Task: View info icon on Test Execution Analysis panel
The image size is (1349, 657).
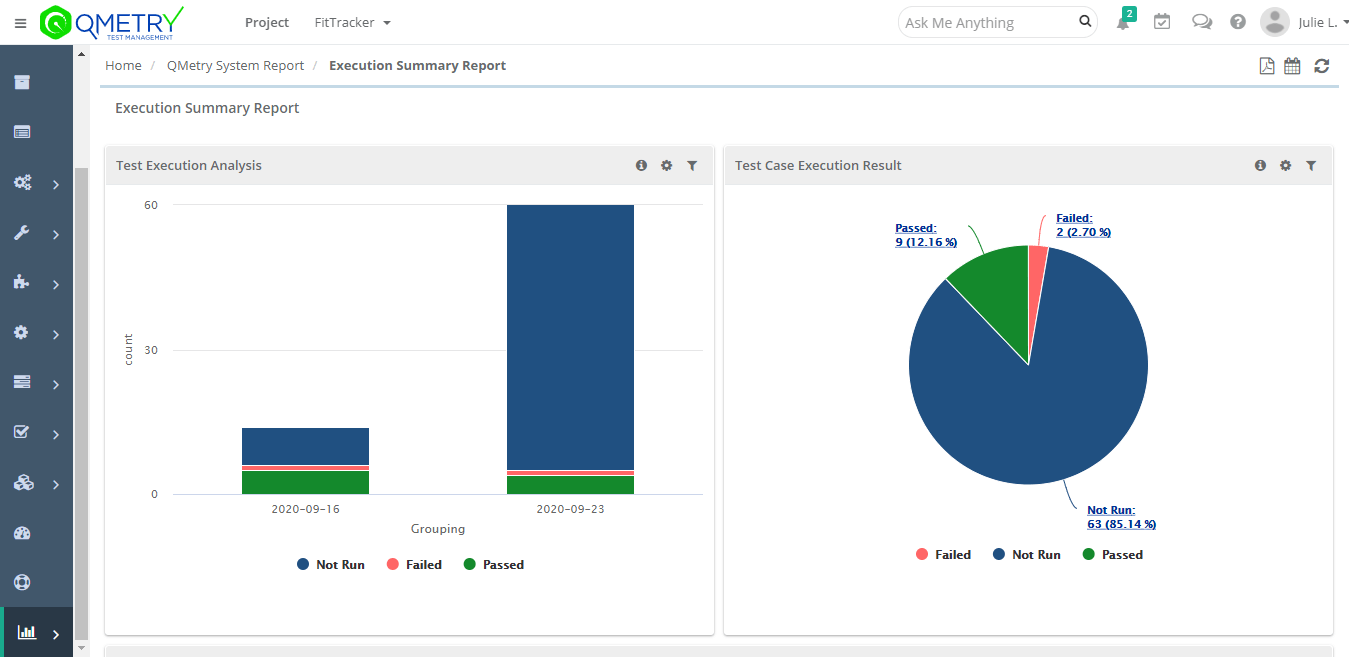Action: [x=641, y=165]
